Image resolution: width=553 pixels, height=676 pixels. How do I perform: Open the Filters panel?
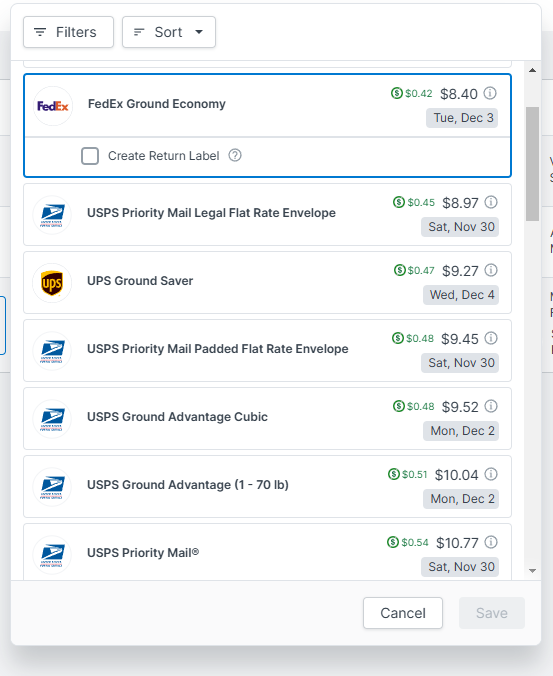point(69,32)
